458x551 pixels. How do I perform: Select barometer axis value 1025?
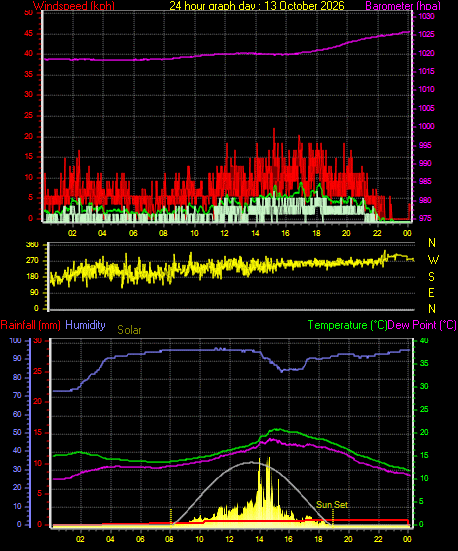426,34
